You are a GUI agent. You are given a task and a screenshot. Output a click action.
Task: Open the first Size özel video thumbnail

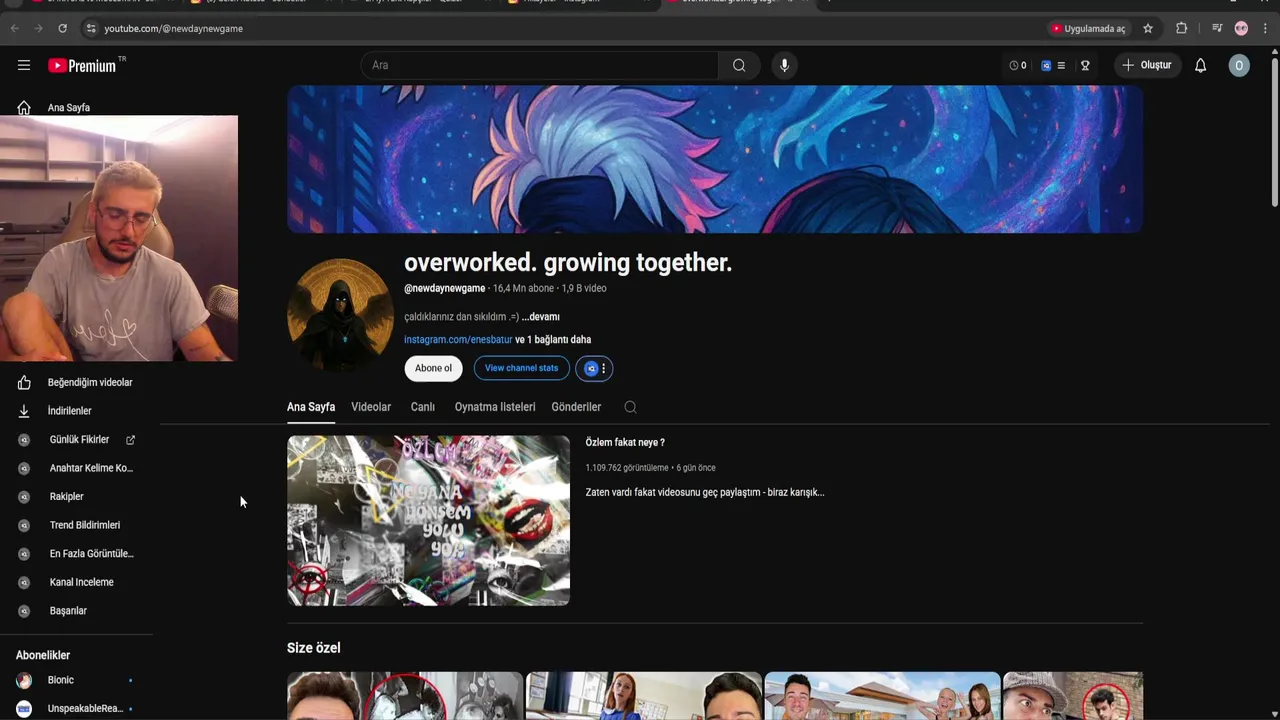[405, 696]
